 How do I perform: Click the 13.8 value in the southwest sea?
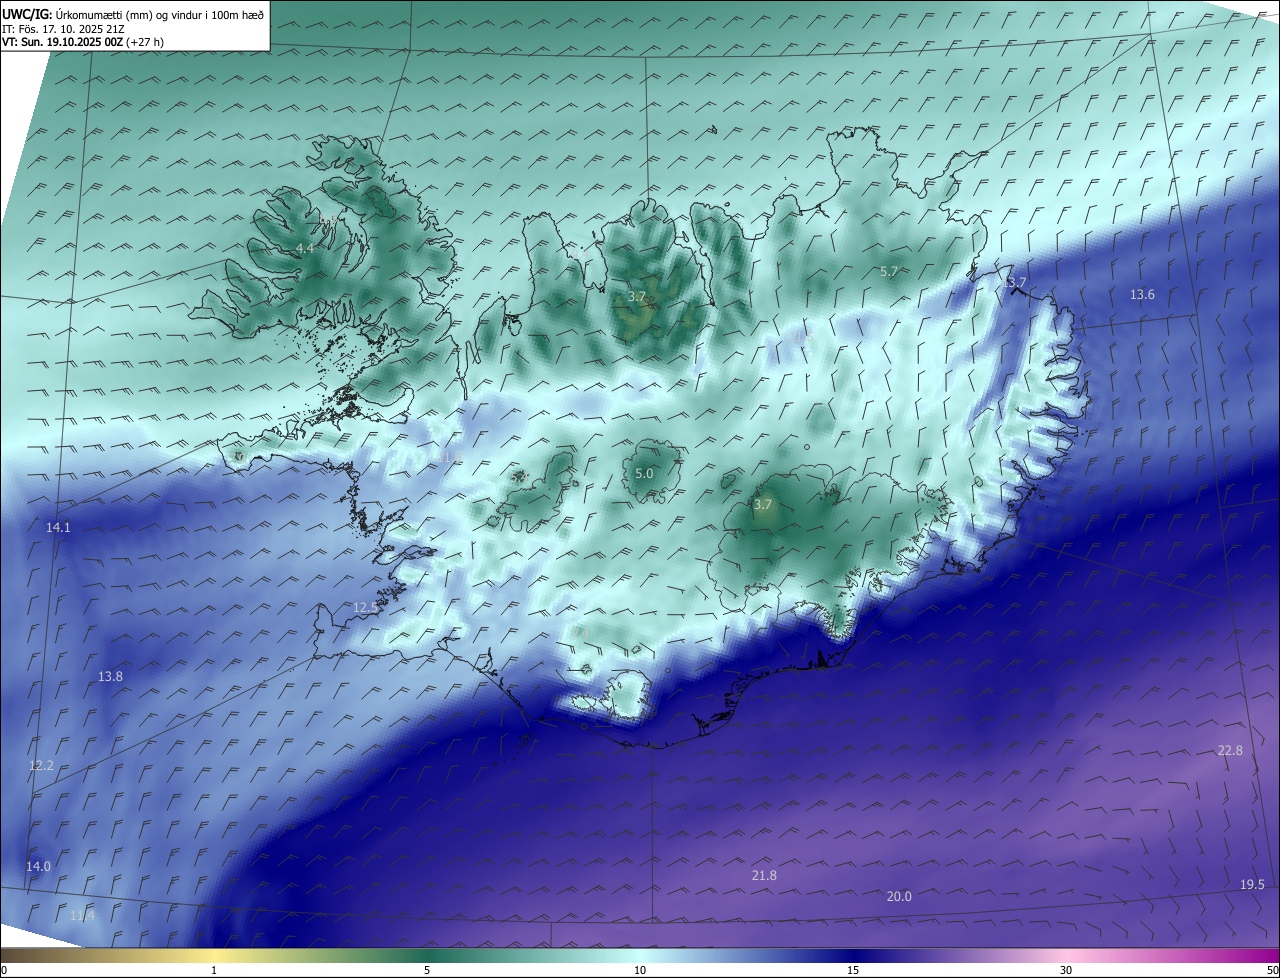tap(110, 677)
